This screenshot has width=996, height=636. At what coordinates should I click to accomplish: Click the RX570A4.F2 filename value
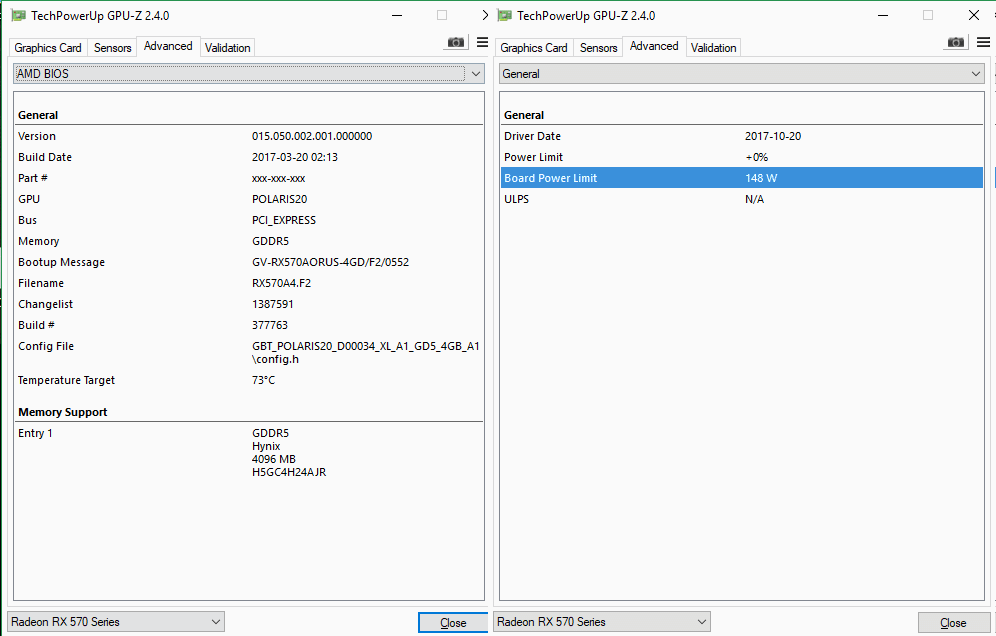pos(281,283)
